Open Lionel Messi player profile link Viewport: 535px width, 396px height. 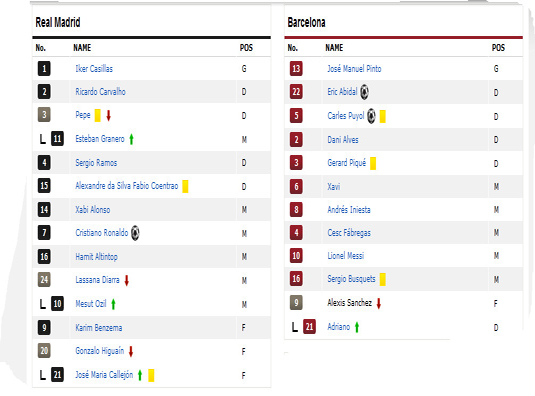346,256
